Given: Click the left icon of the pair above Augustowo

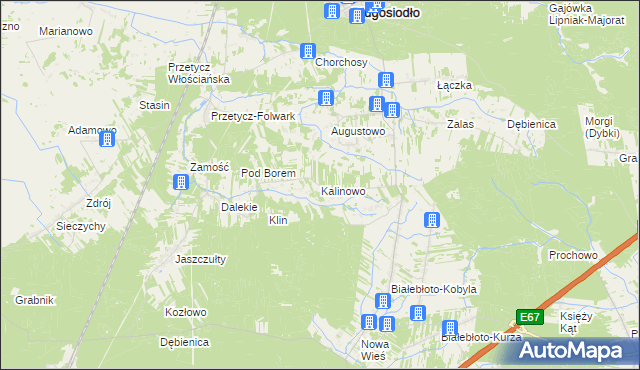Looking at the screenshot, I should pyautogui.click(x=377, y=104).
